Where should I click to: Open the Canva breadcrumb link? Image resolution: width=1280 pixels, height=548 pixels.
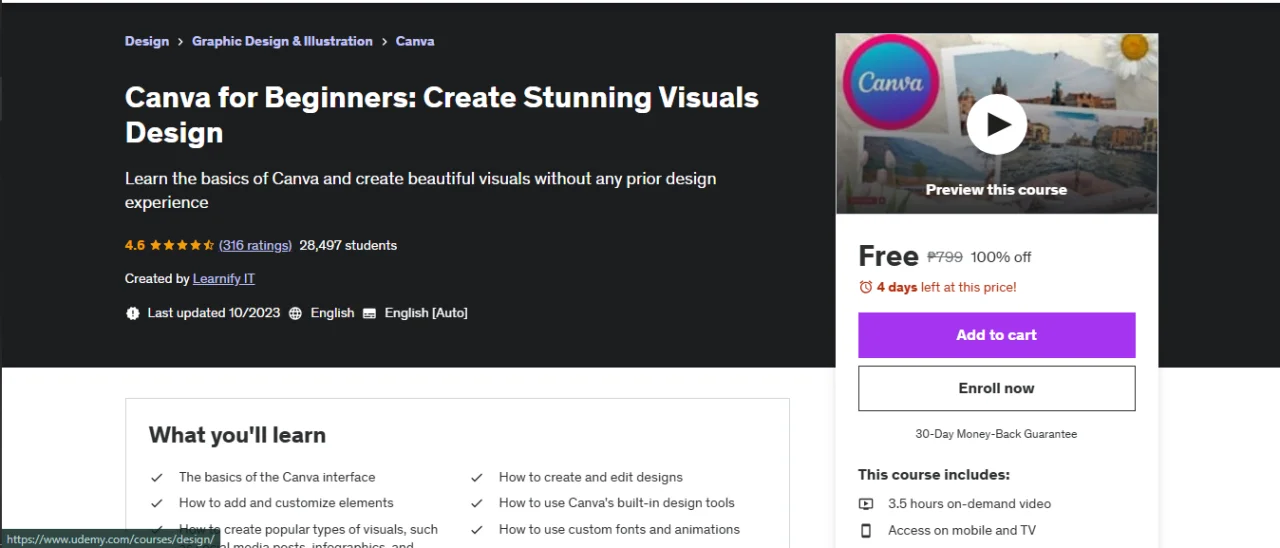point(415,41)
